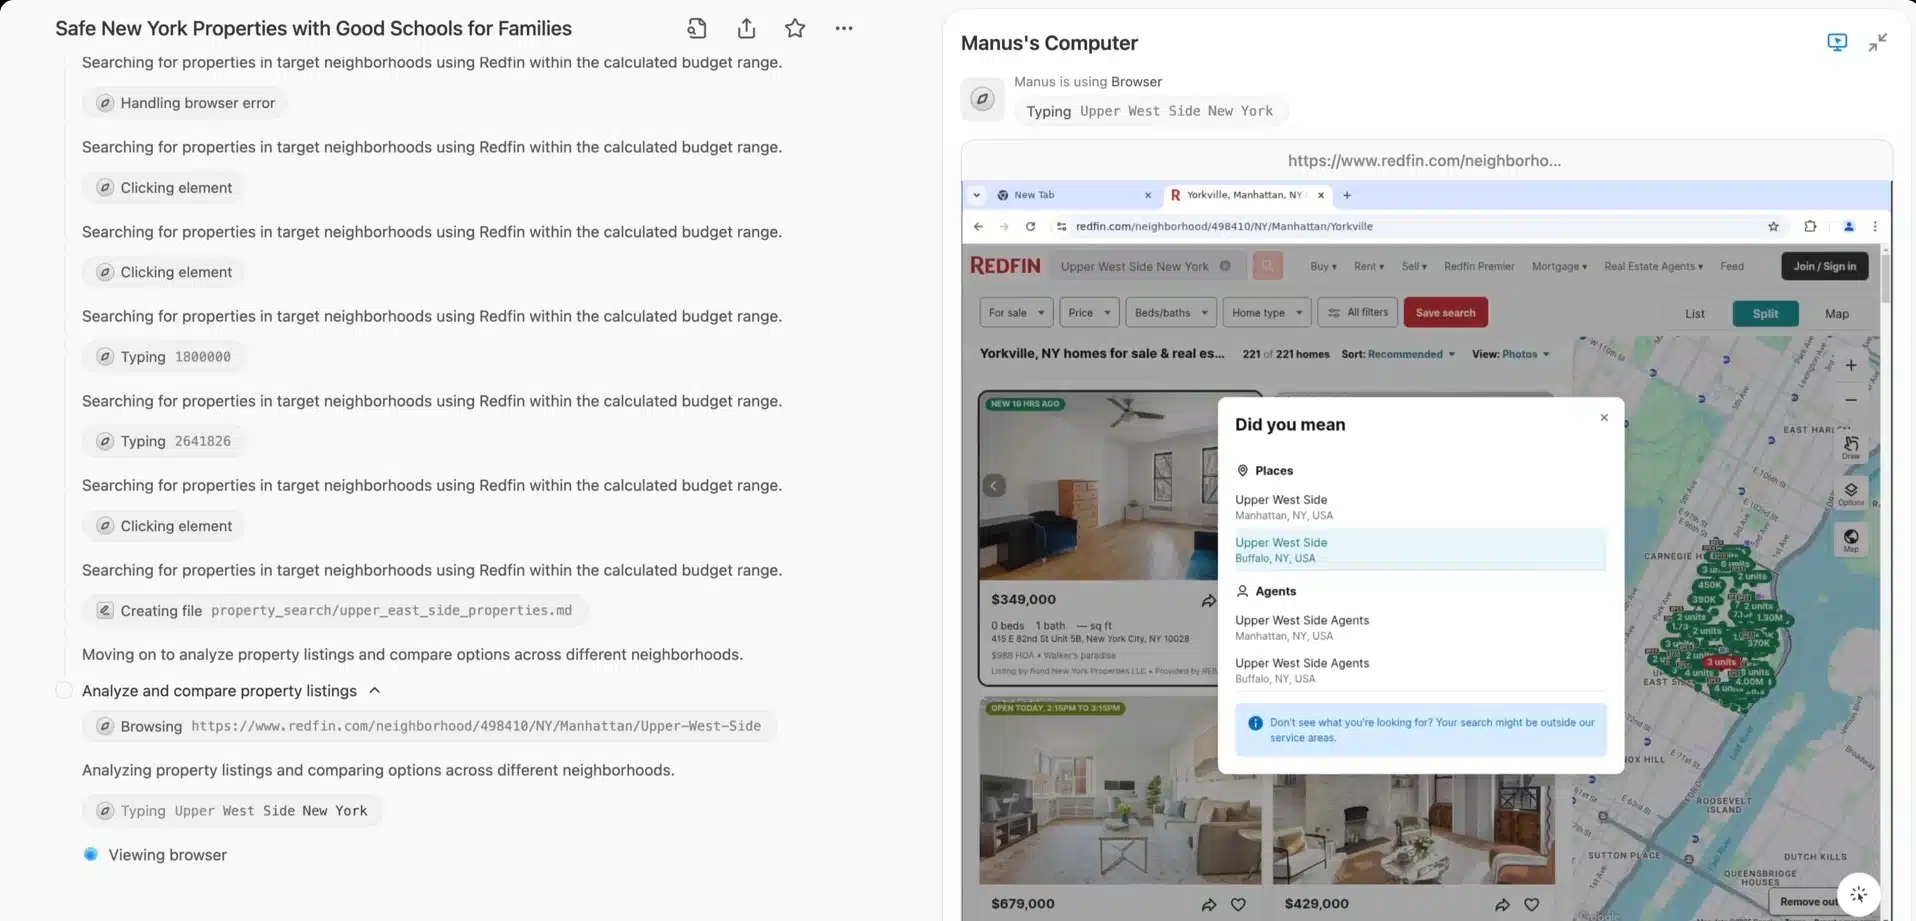Switch to List view

(x=1695, y=314)
